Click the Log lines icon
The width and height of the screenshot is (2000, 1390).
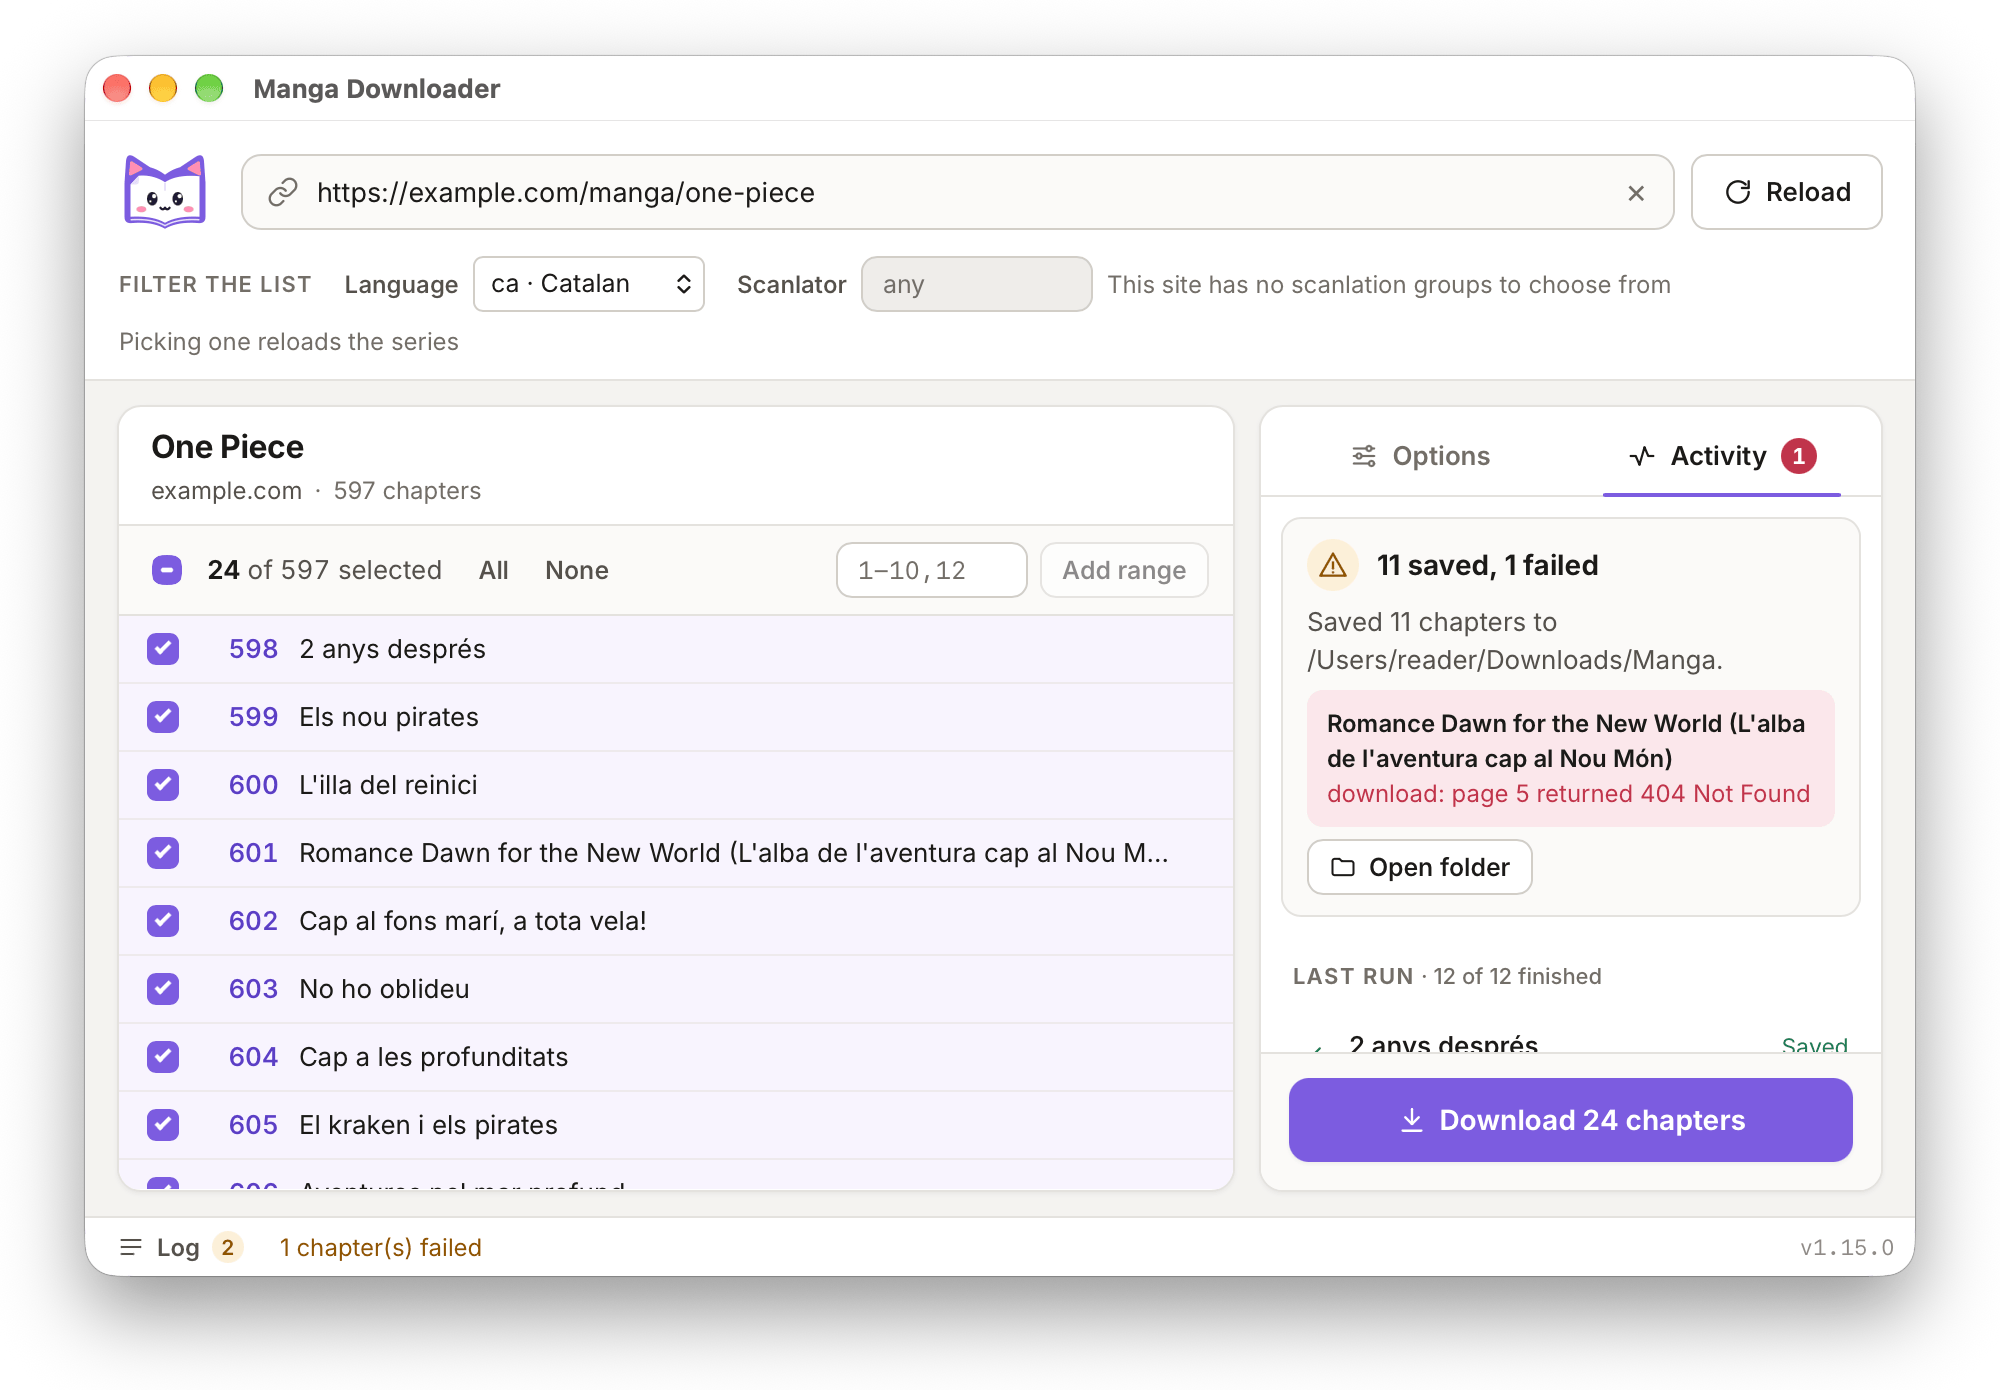coord(131,1247)
